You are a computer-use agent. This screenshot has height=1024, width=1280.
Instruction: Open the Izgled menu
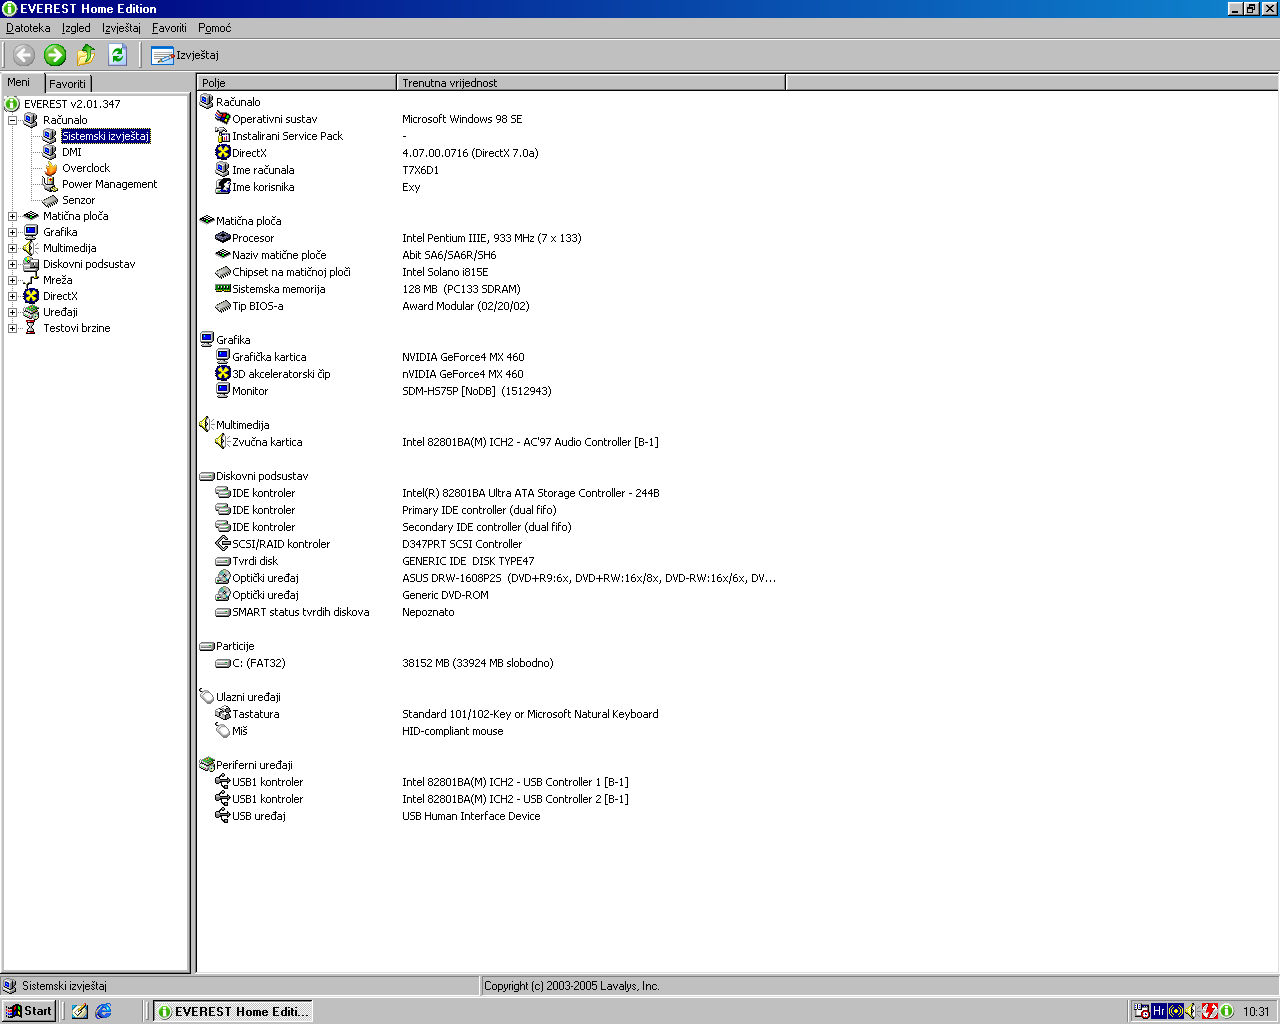[76, 28]
